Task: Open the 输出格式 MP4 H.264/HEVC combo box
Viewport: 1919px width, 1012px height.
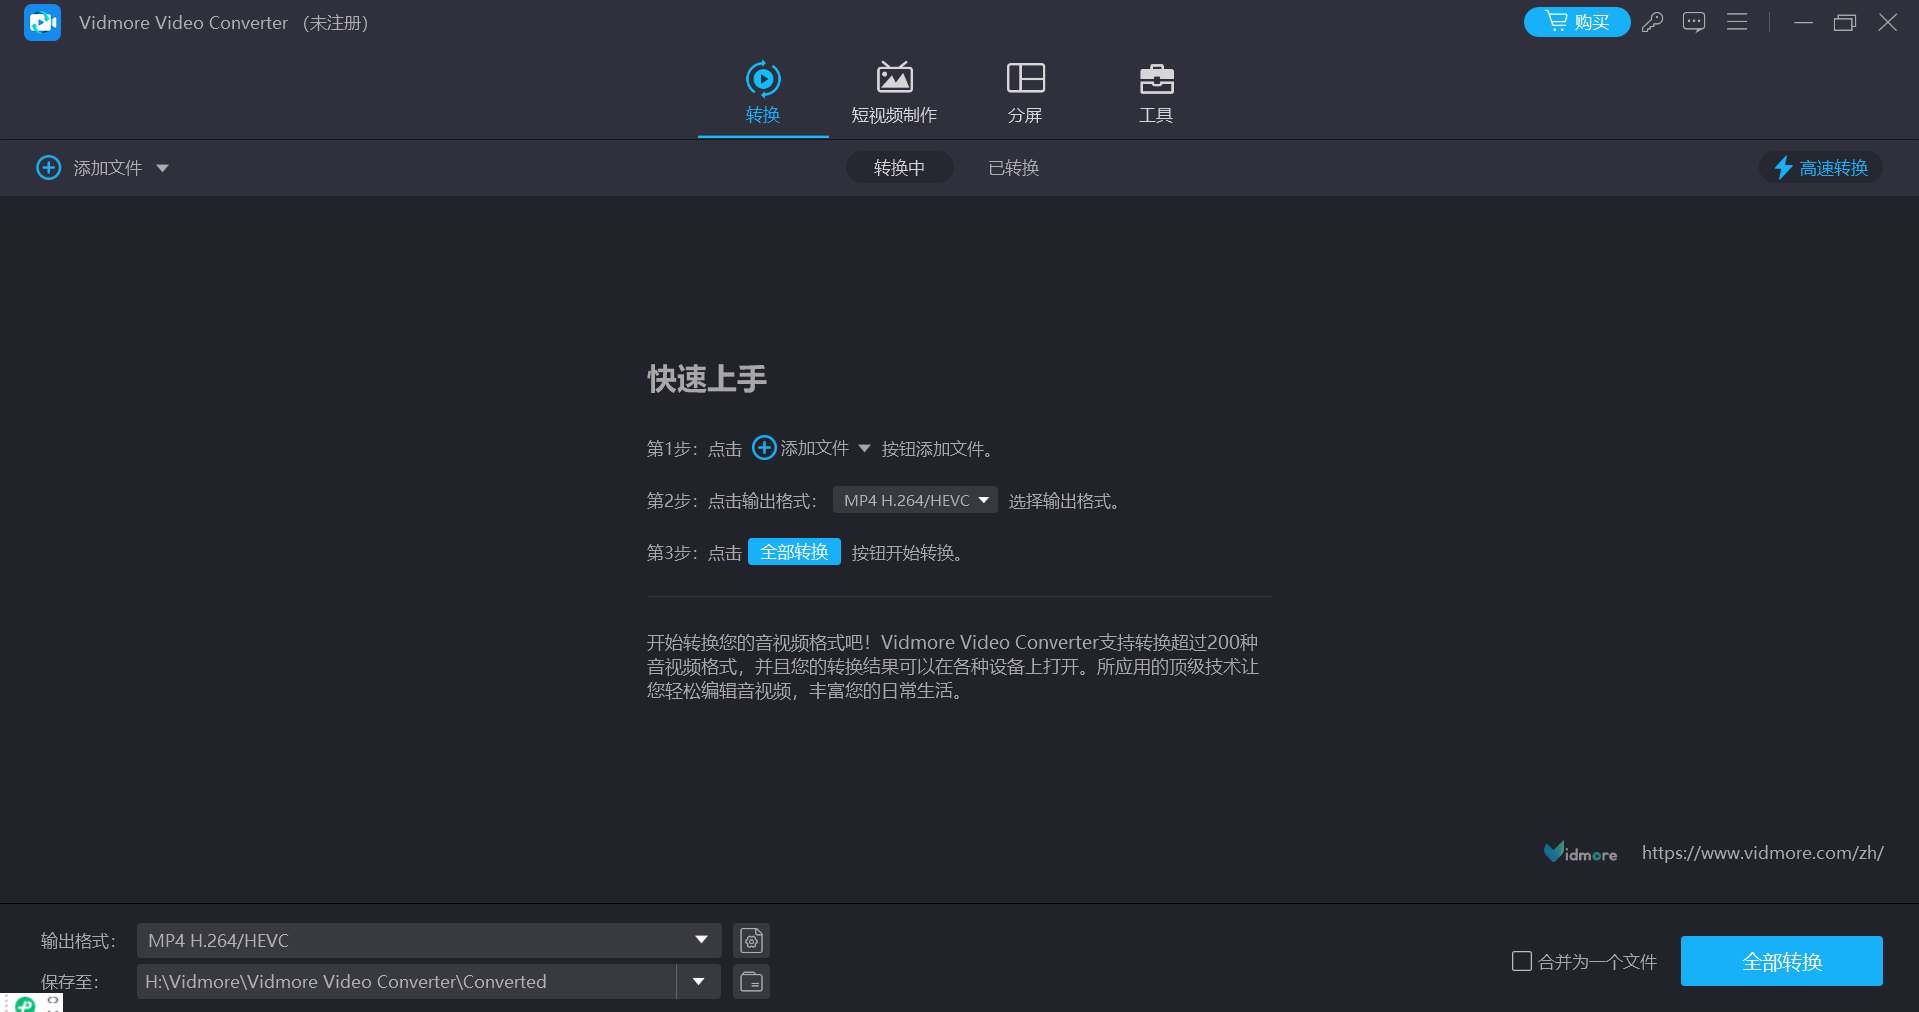Action: 428,940
